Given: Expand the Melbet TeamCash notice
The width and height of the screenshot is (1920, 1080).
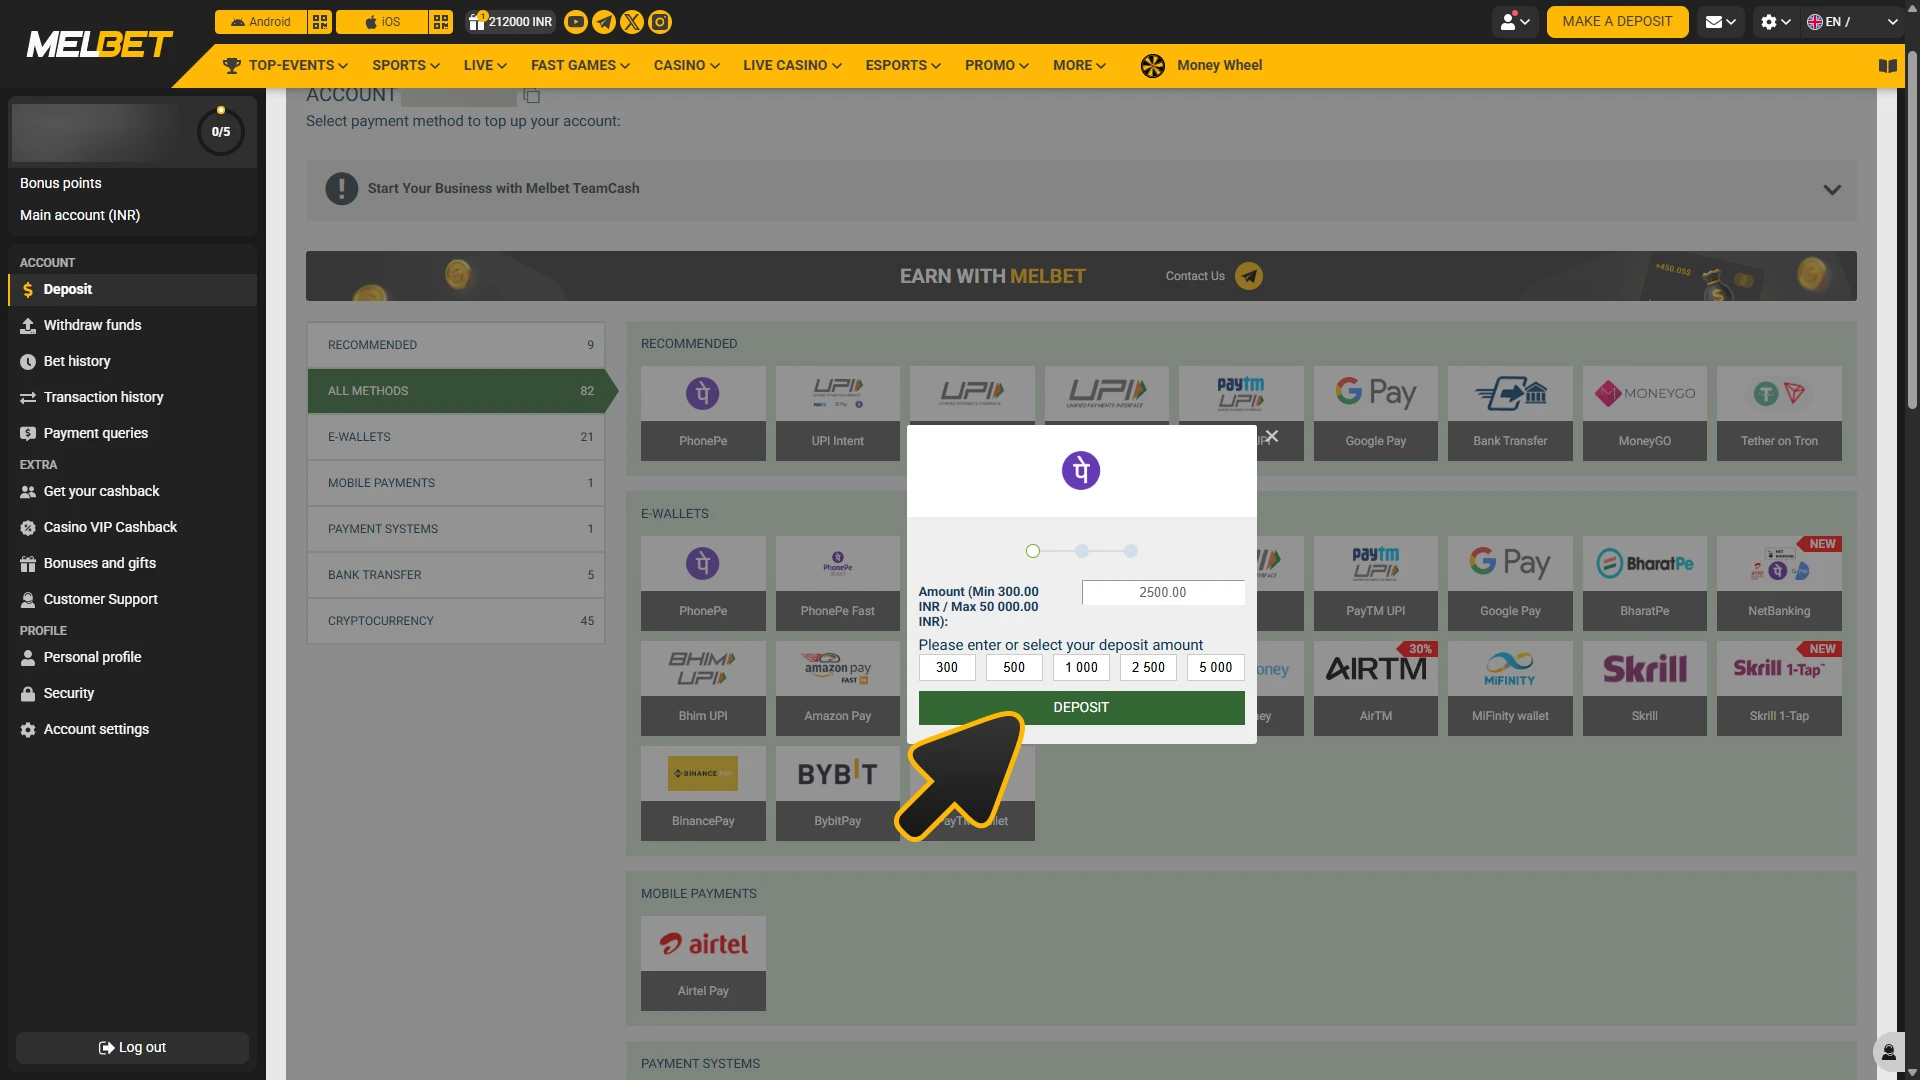Looking at the screenshot, I should click(x=1832, y=190).
